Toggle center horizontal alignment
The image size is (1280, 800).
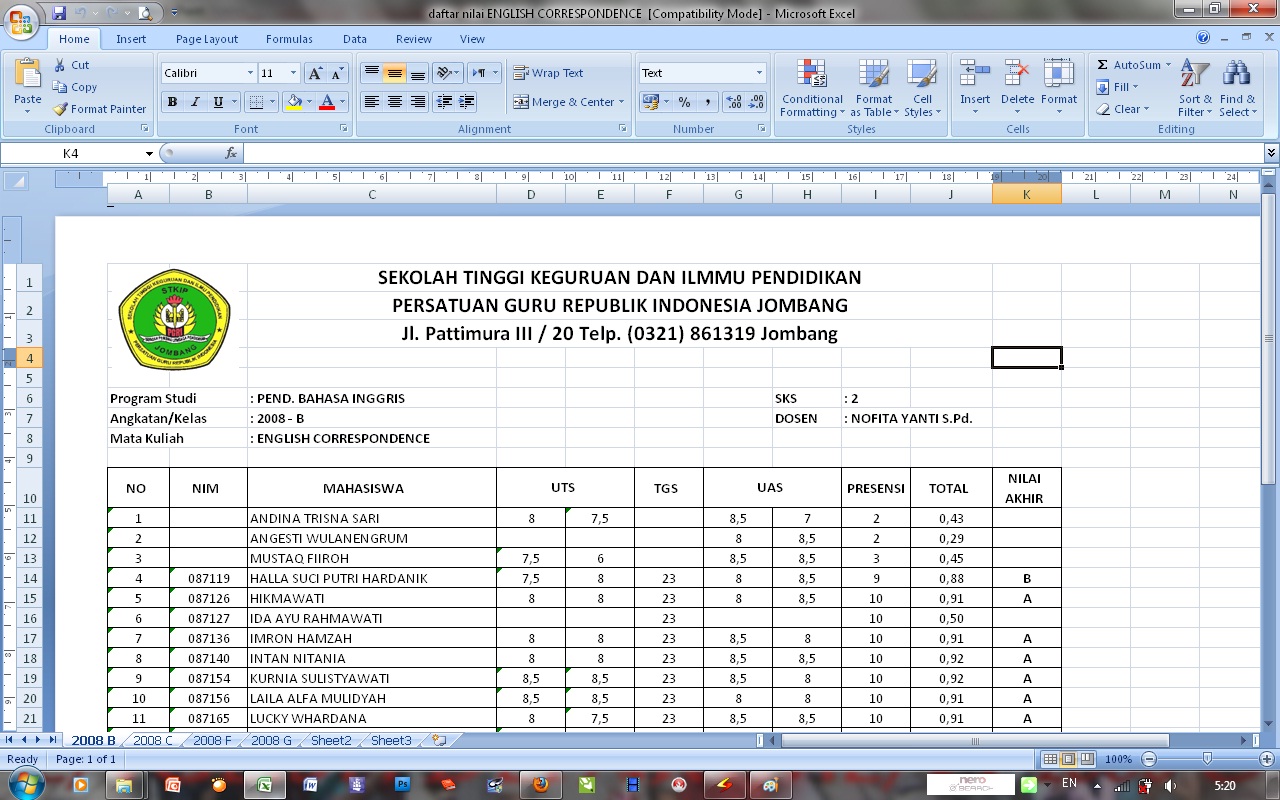(x=394, y=102)
